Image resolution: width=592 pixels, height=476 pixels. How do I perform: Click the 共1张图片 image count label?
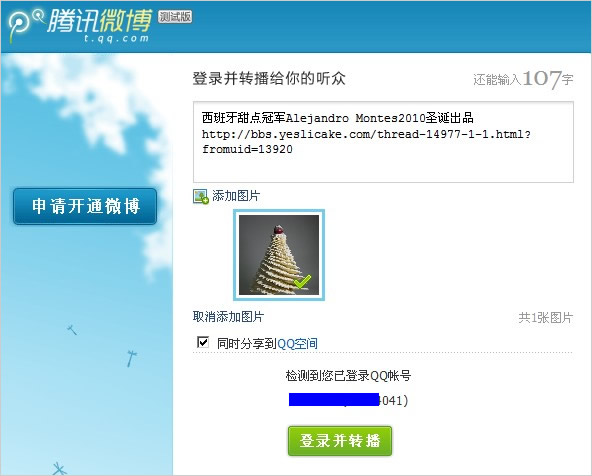546,318
